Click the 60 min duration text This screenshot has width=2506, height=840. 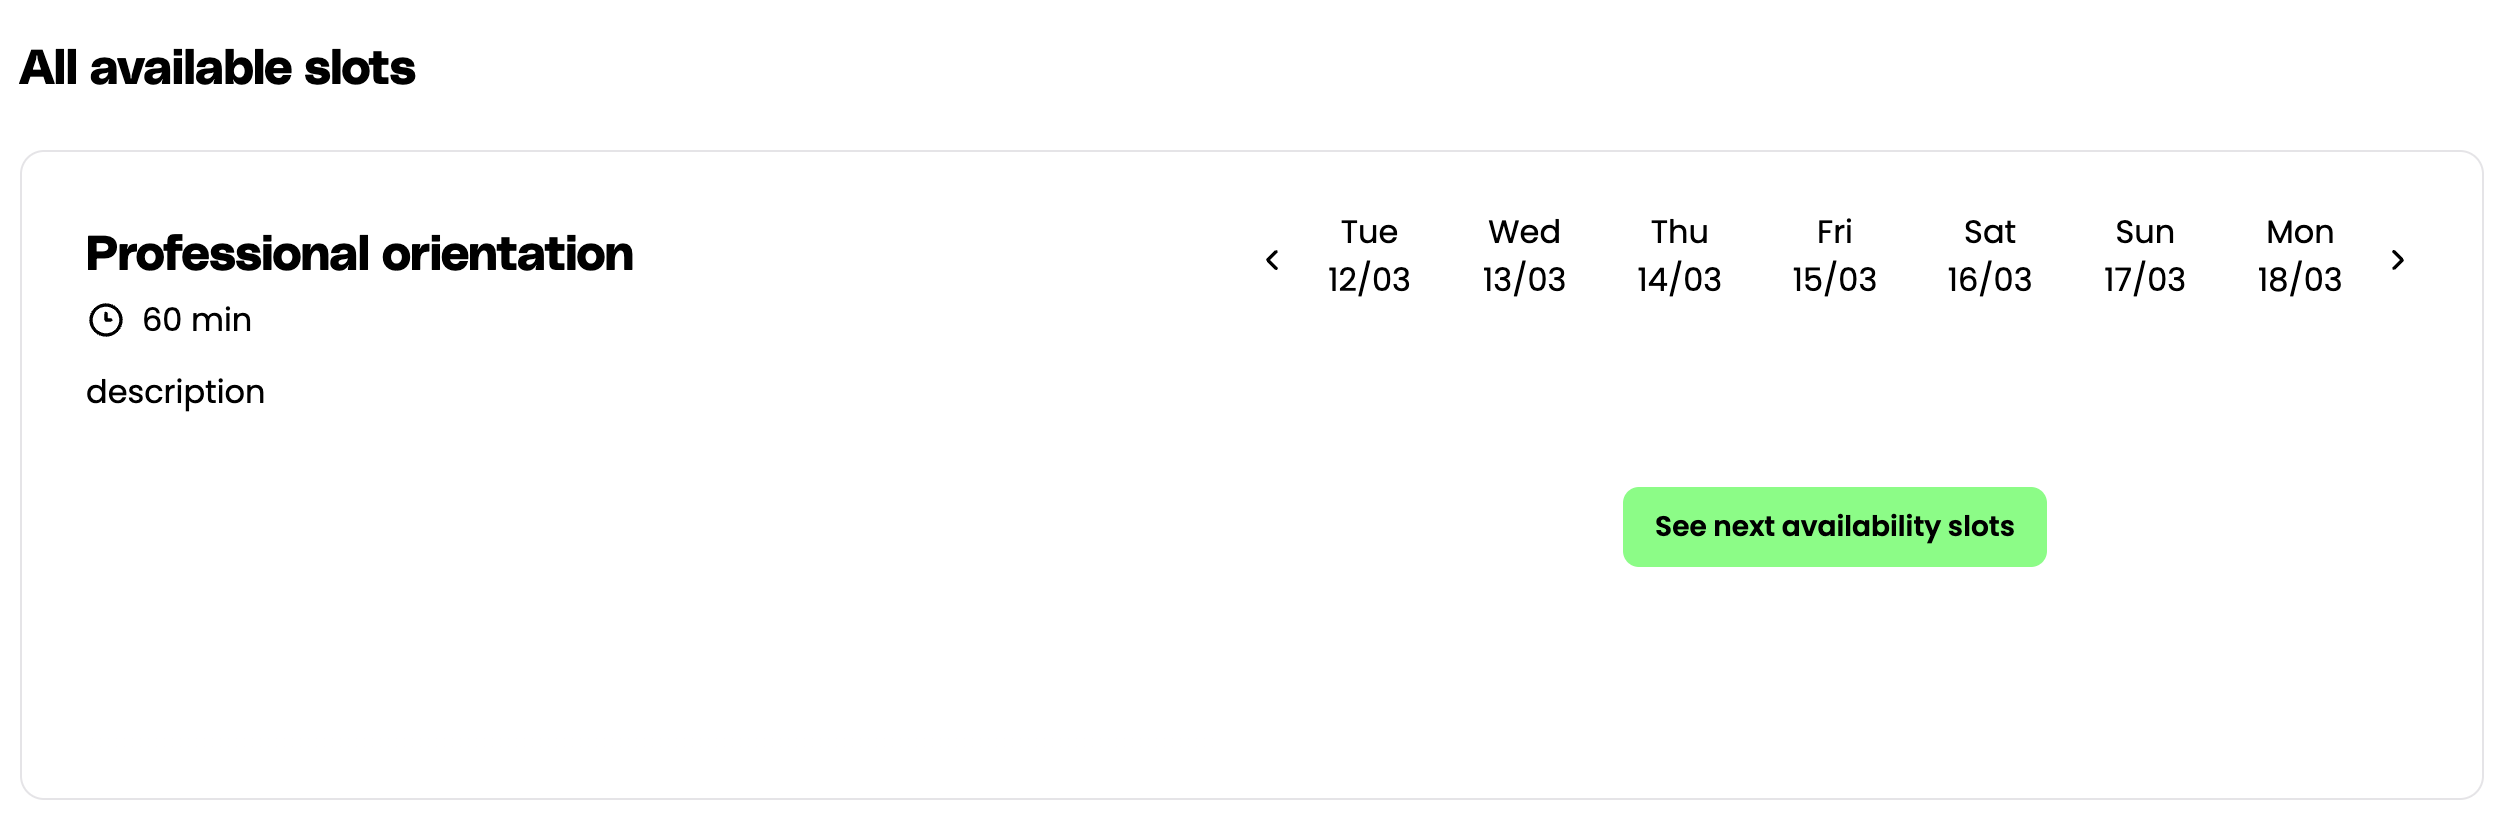[197, 320]
